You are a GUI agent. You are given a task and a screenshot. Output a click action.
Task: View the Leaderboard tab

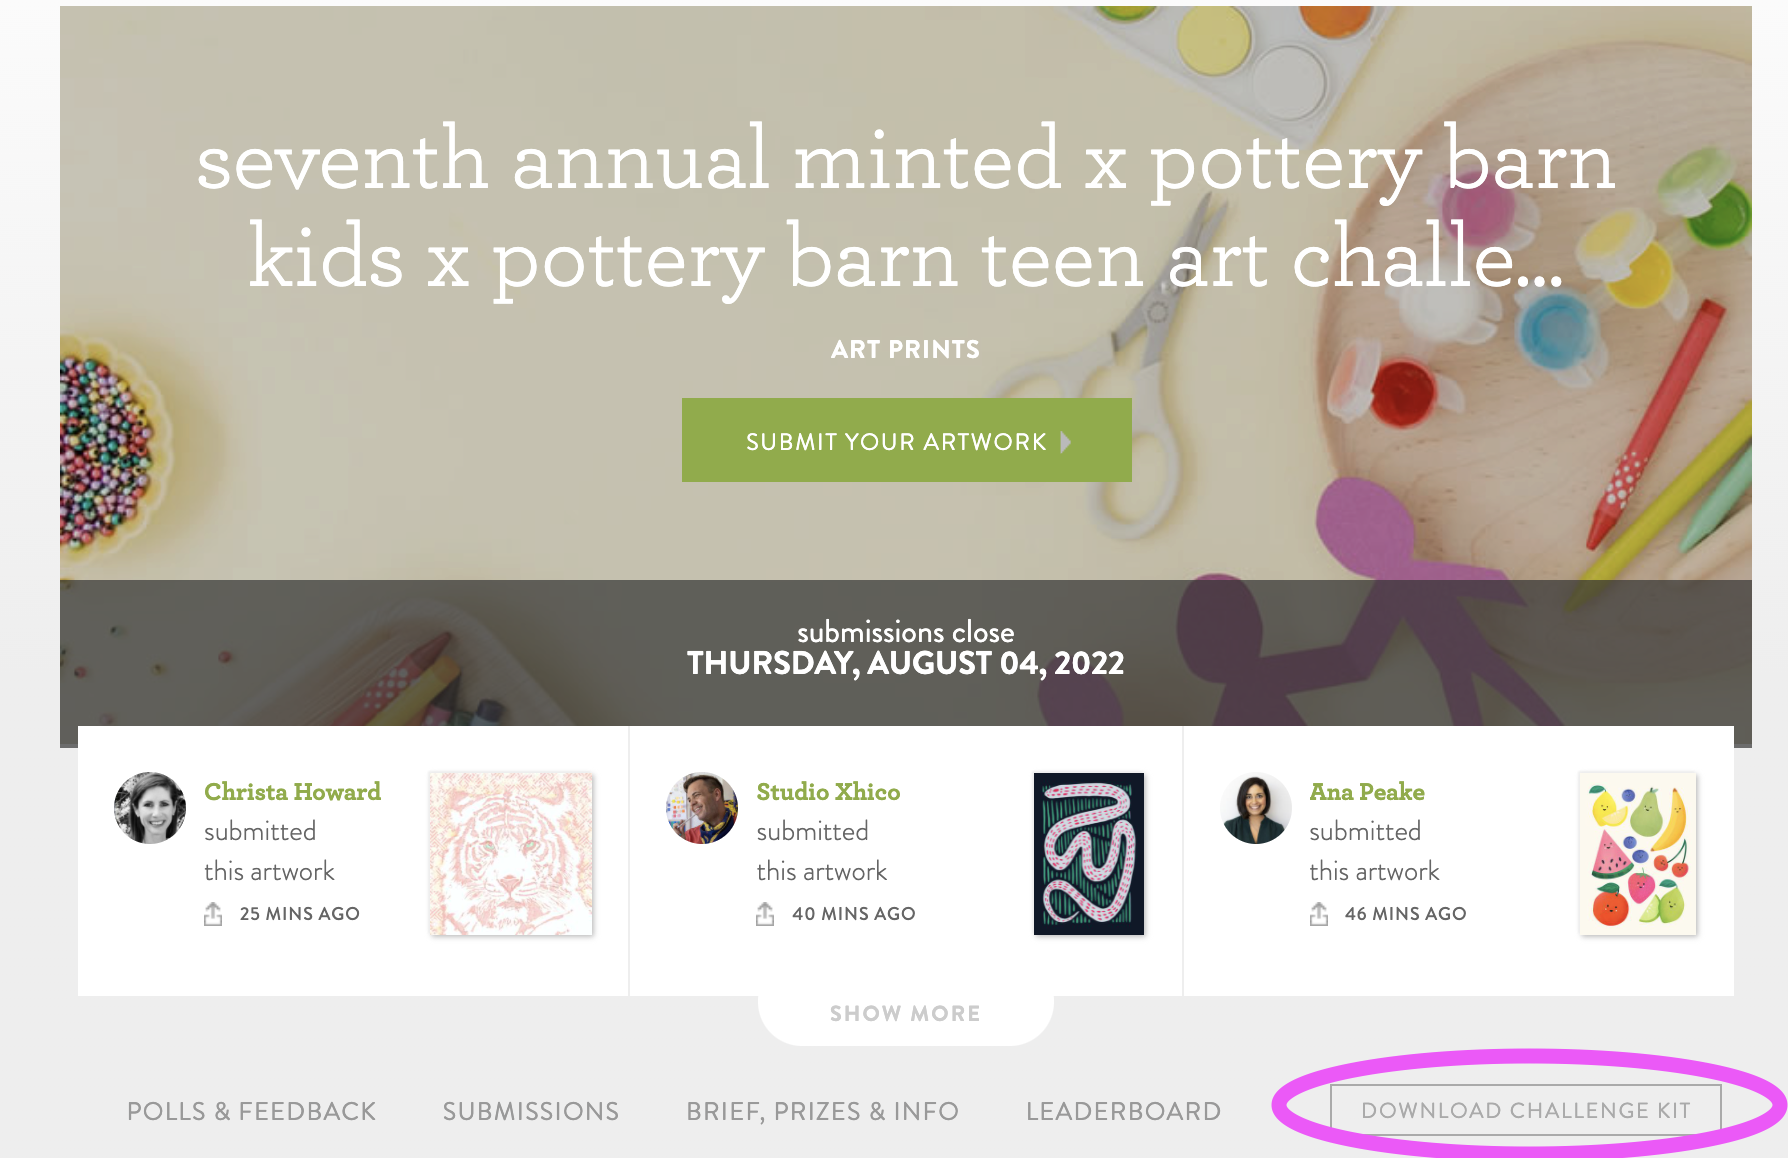1123,1111
